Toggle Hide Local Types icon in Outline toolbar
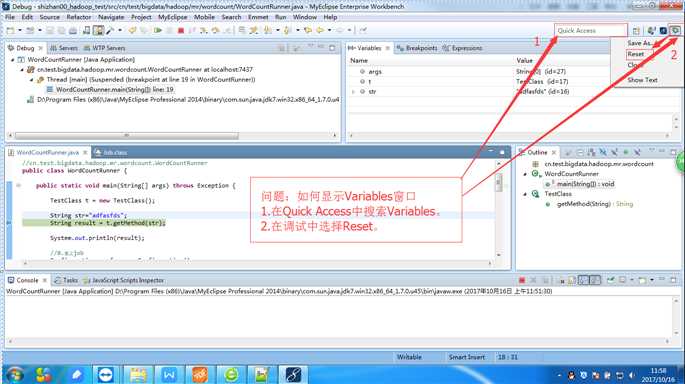 tap(637, 152)
